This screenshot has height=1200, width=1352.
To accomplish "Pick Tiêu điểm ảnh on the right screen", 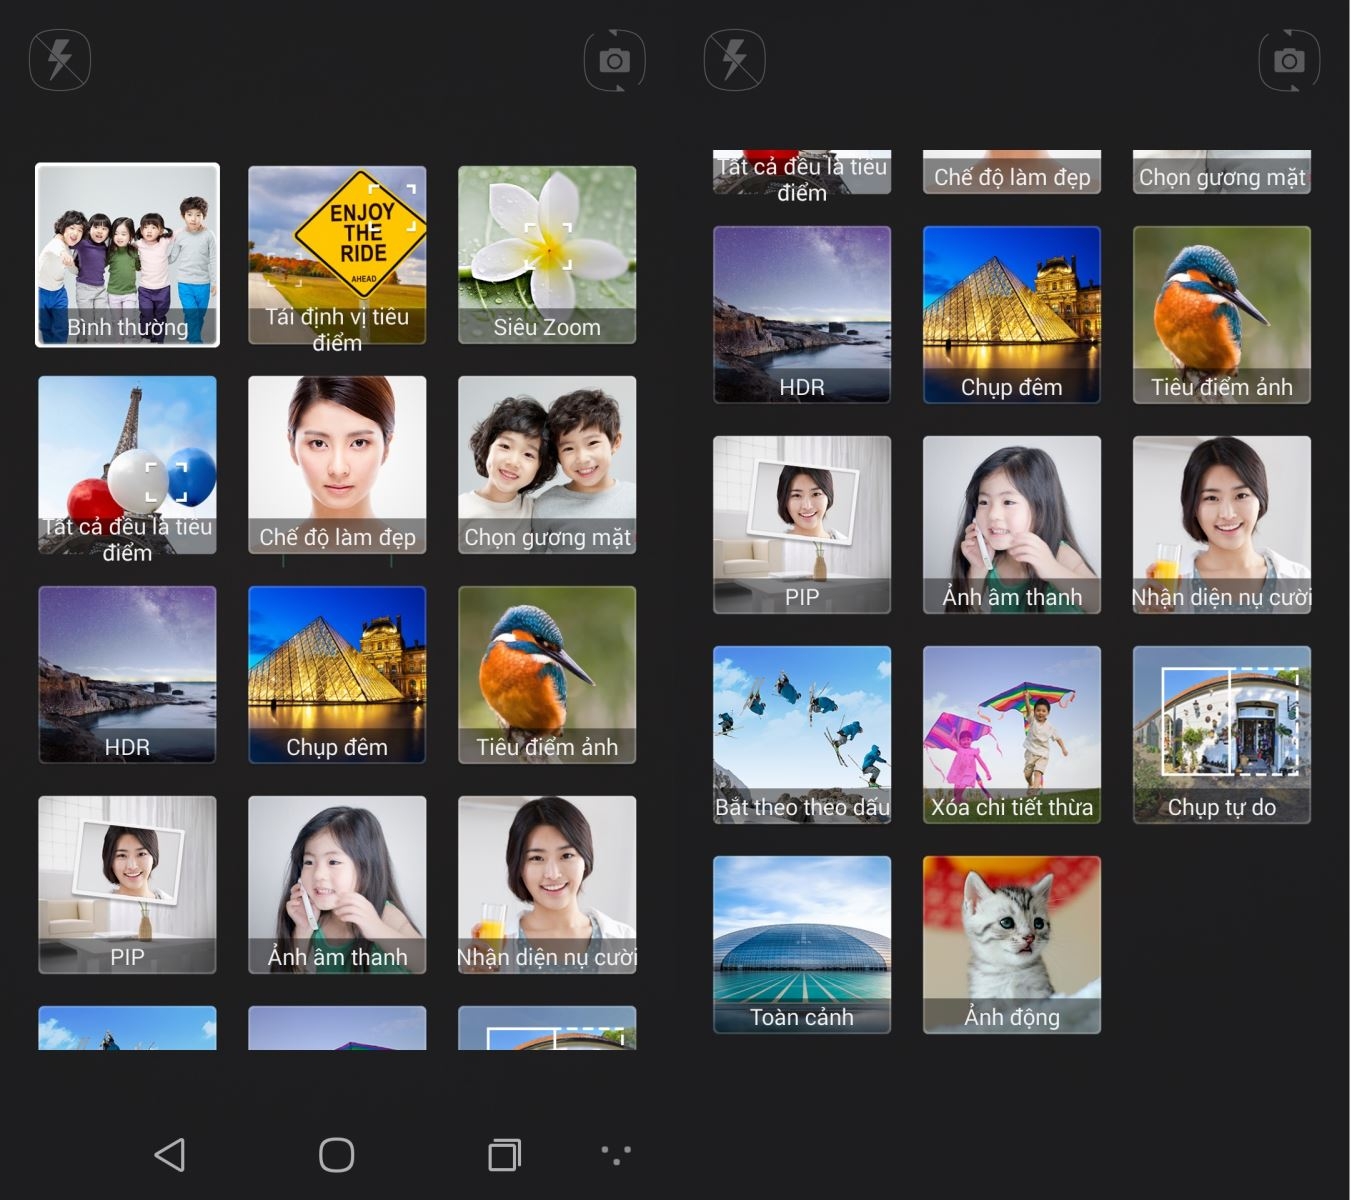I will tap(1222, 315).
